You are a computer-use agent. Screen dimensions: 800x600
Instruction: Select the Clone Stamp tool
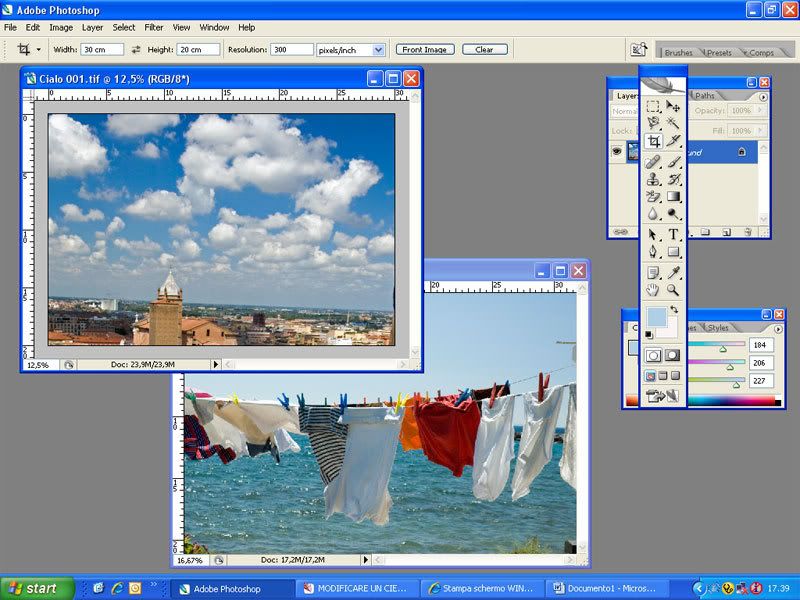point(653,179)
